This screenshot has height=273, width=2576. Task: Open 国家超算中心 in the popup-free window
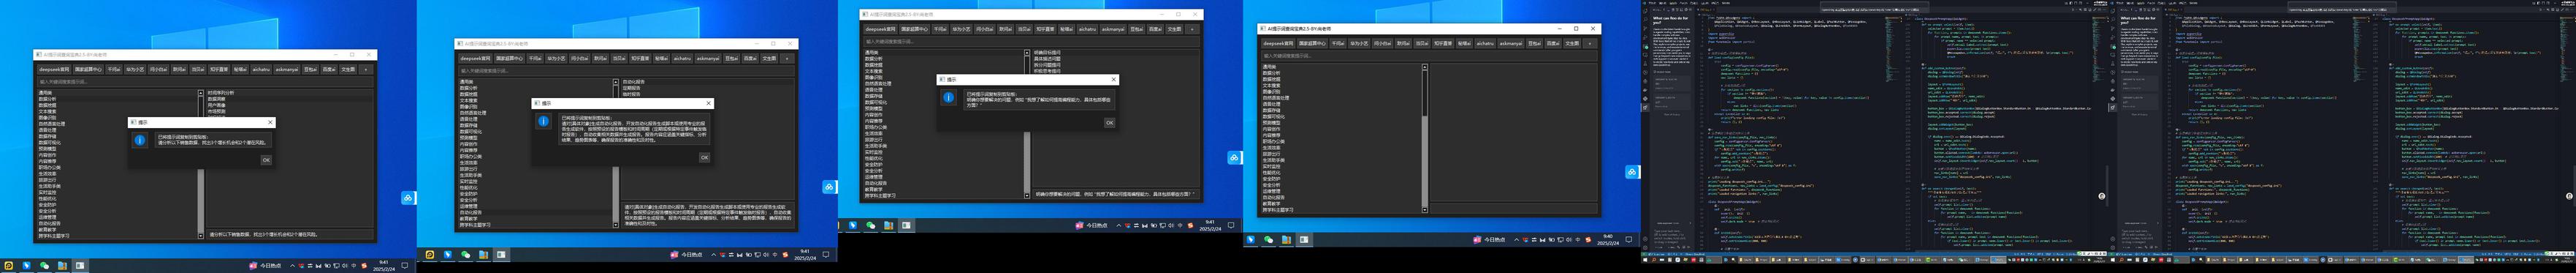[x=1312, y=43]
